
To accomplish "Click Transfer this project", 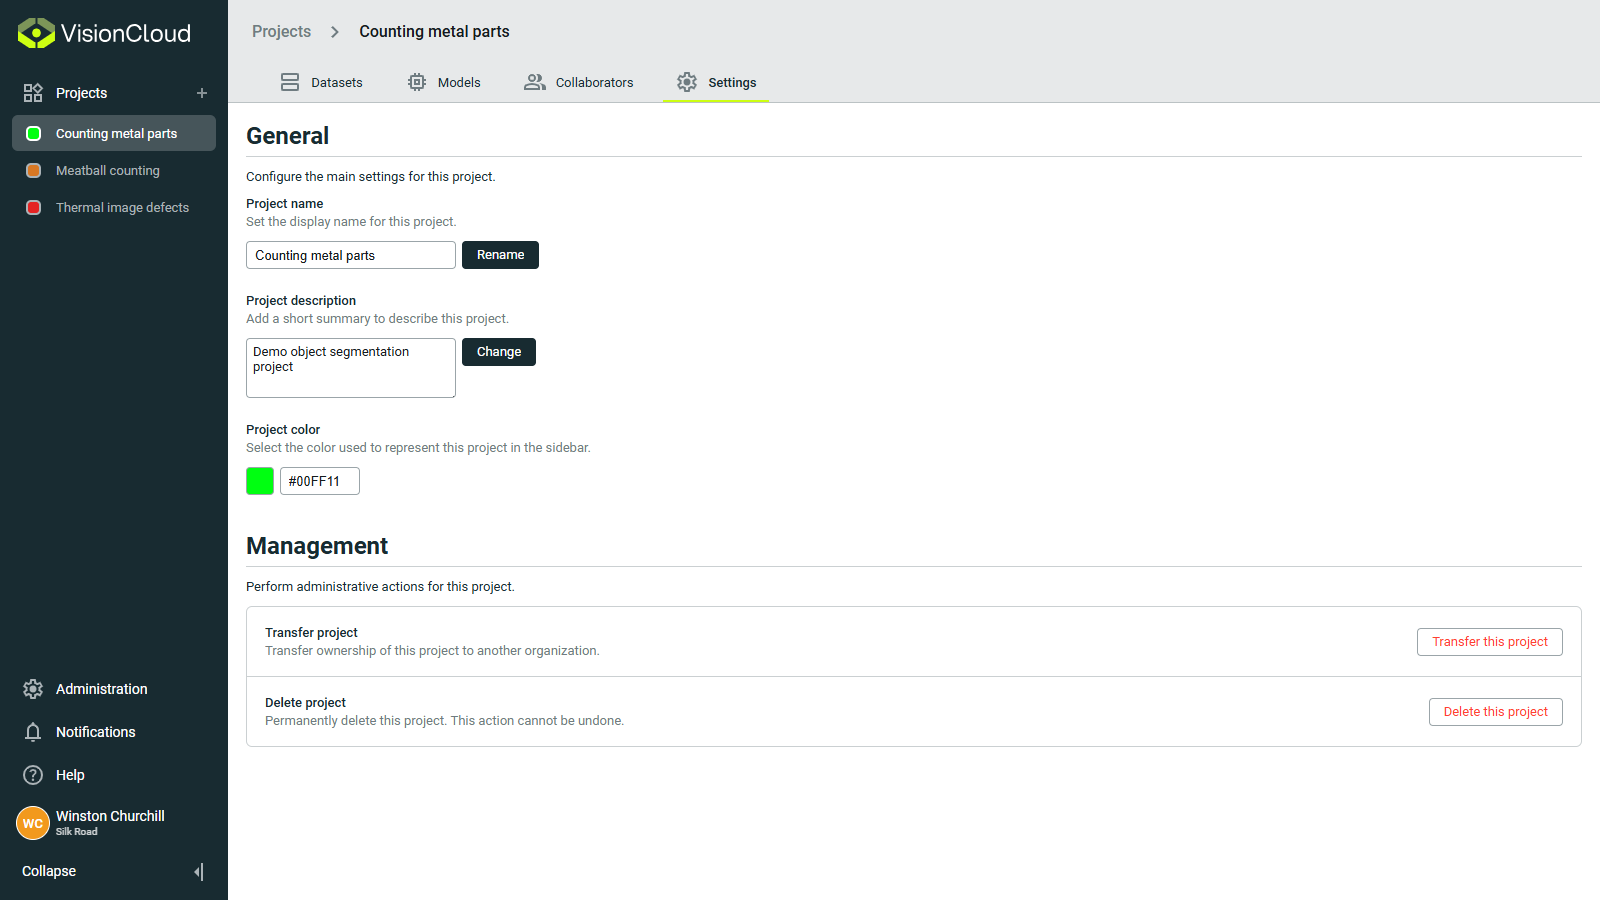I will tap(1489, 641).
